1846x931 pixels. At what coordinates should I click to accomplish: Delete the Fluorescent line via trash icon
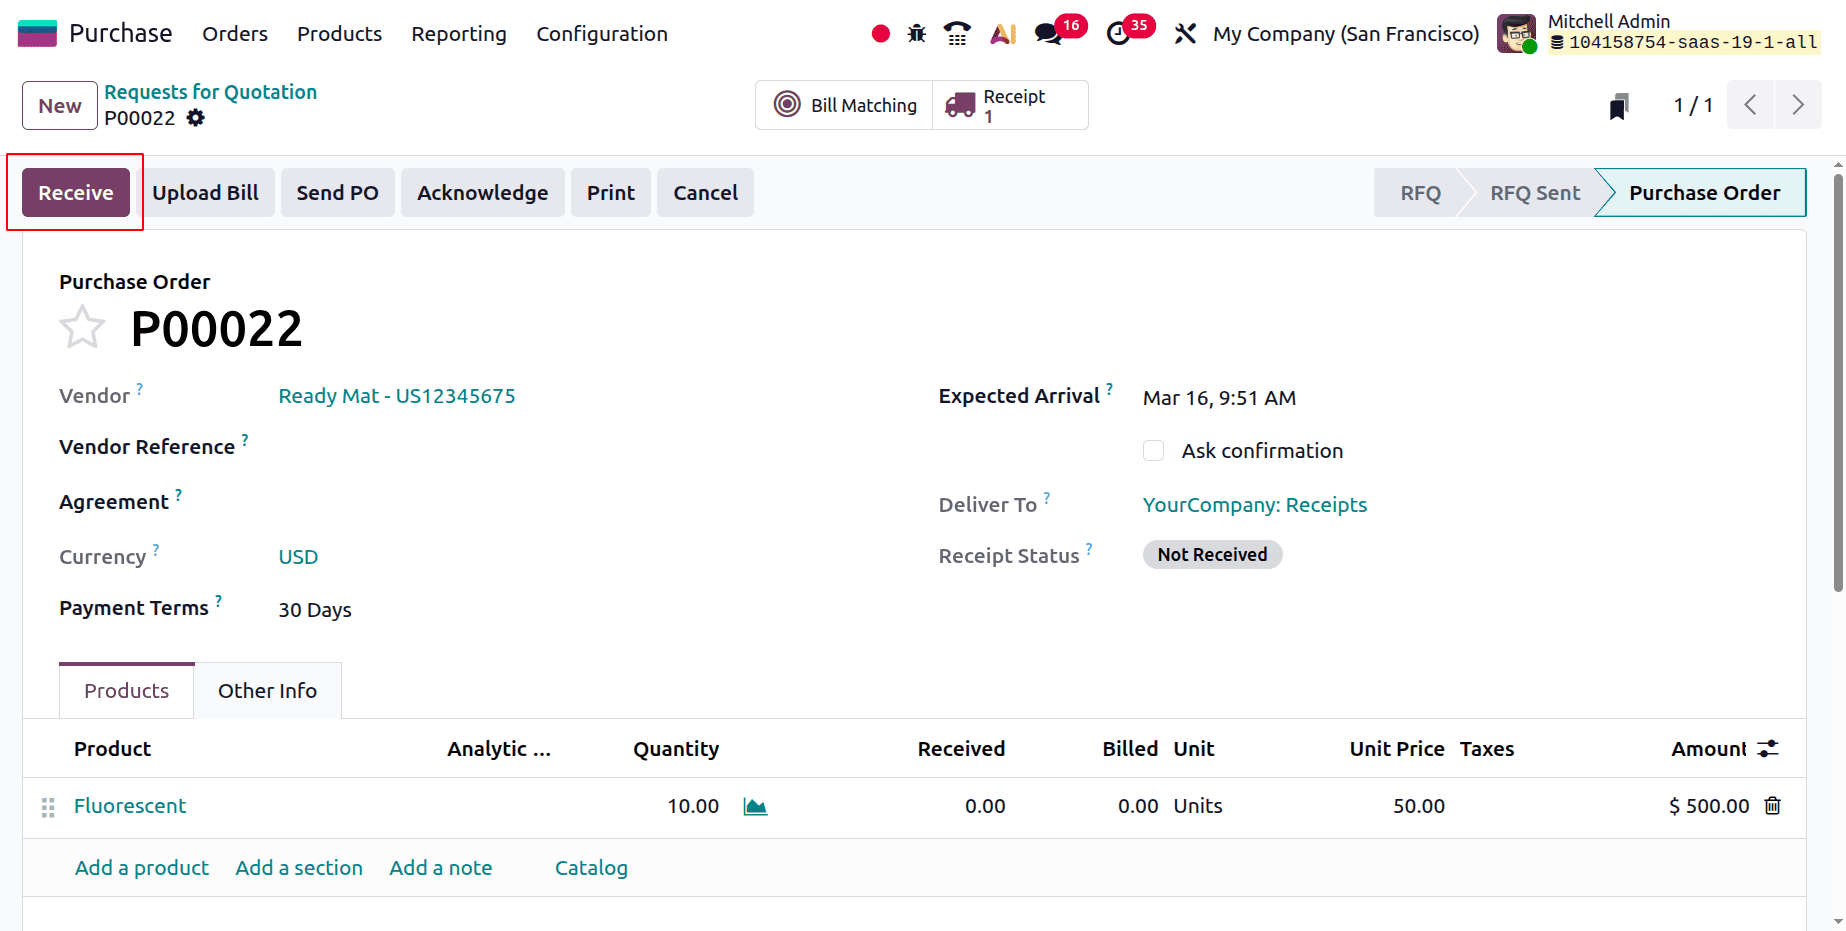point(1772,806)
